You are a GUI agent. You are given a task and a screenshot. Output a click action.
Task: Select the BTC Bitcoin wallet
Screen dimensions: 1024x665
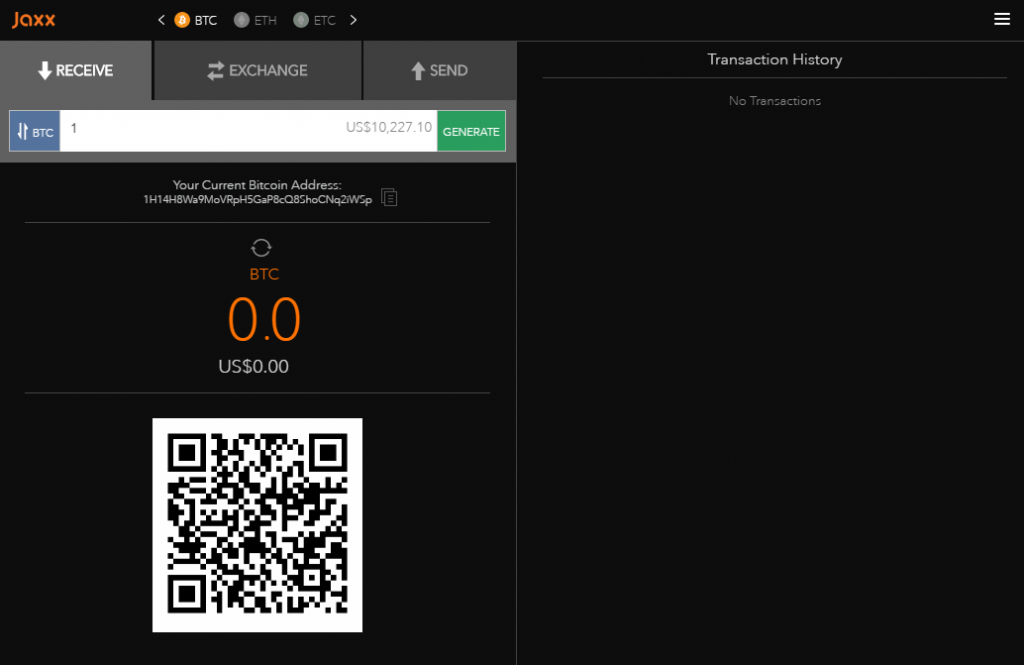click(x=196, y=20)
